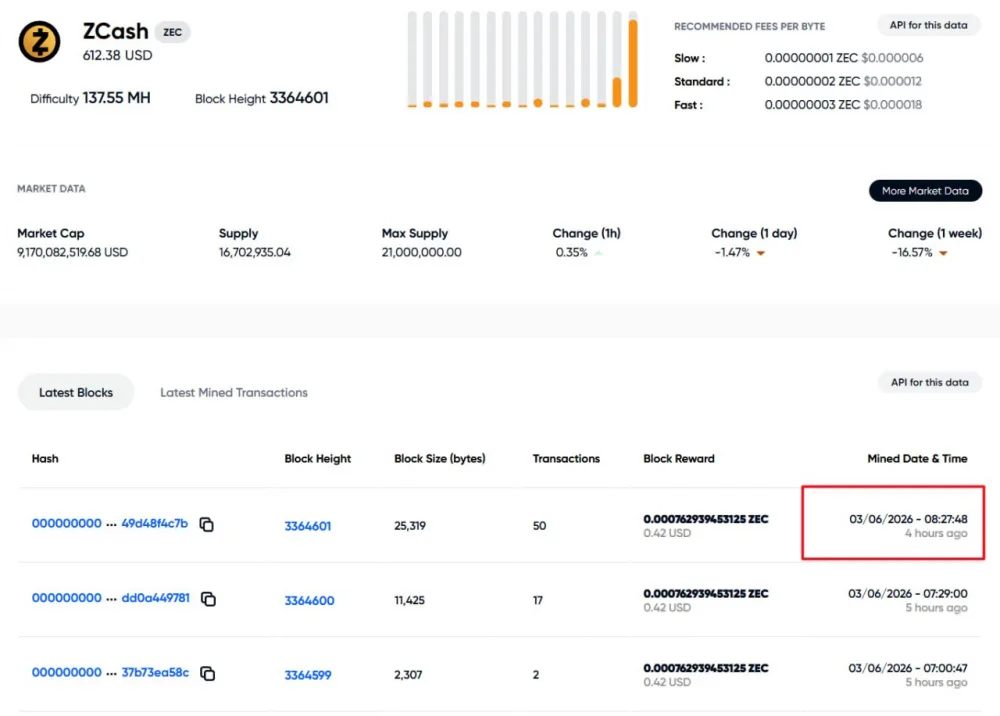Select Change (1 week) value -16.57%

pos(912,252)
